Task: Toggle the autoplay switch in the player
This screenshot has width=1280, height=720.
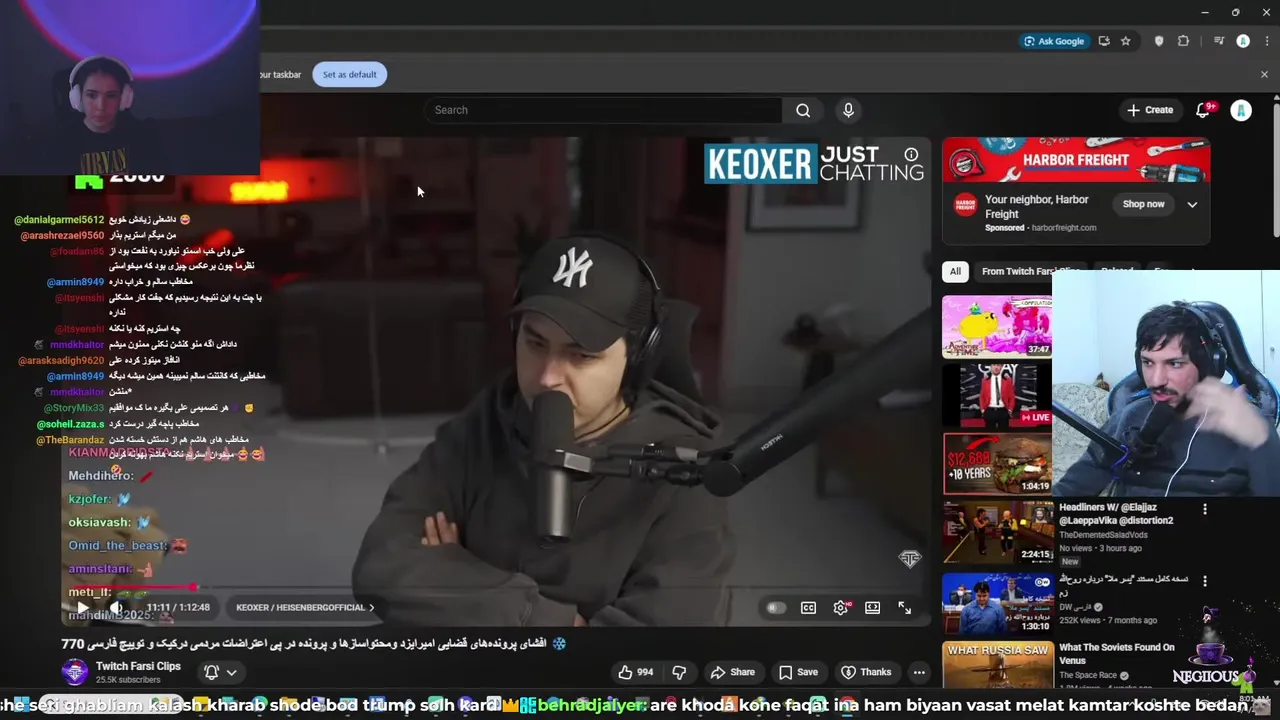Action: click(776, 607)
